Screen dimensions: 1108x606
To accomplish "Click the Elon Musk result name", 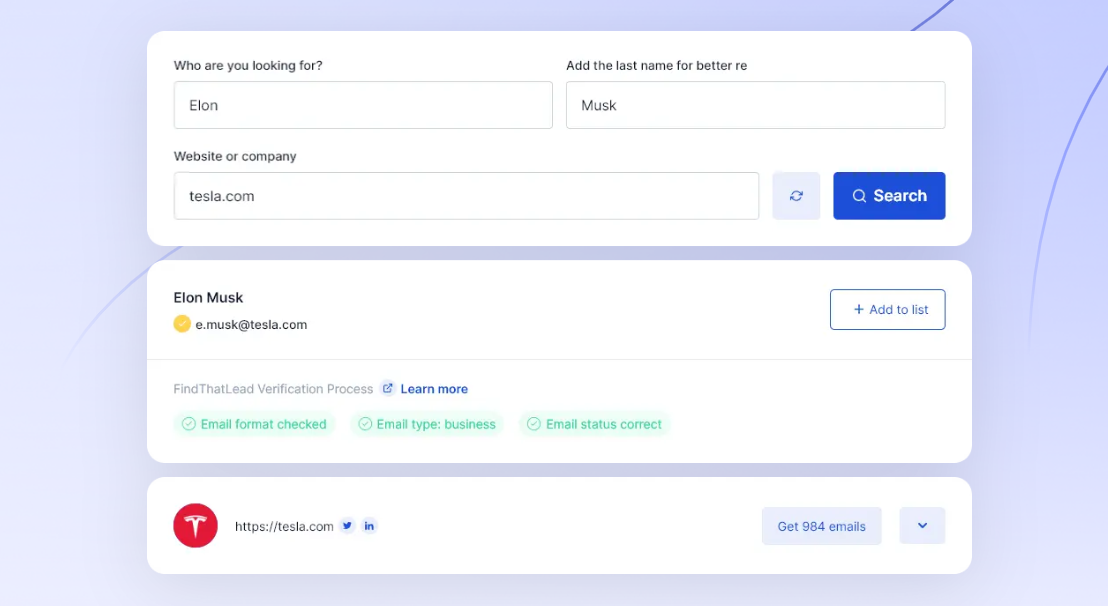I will click(x=208, y=297).
